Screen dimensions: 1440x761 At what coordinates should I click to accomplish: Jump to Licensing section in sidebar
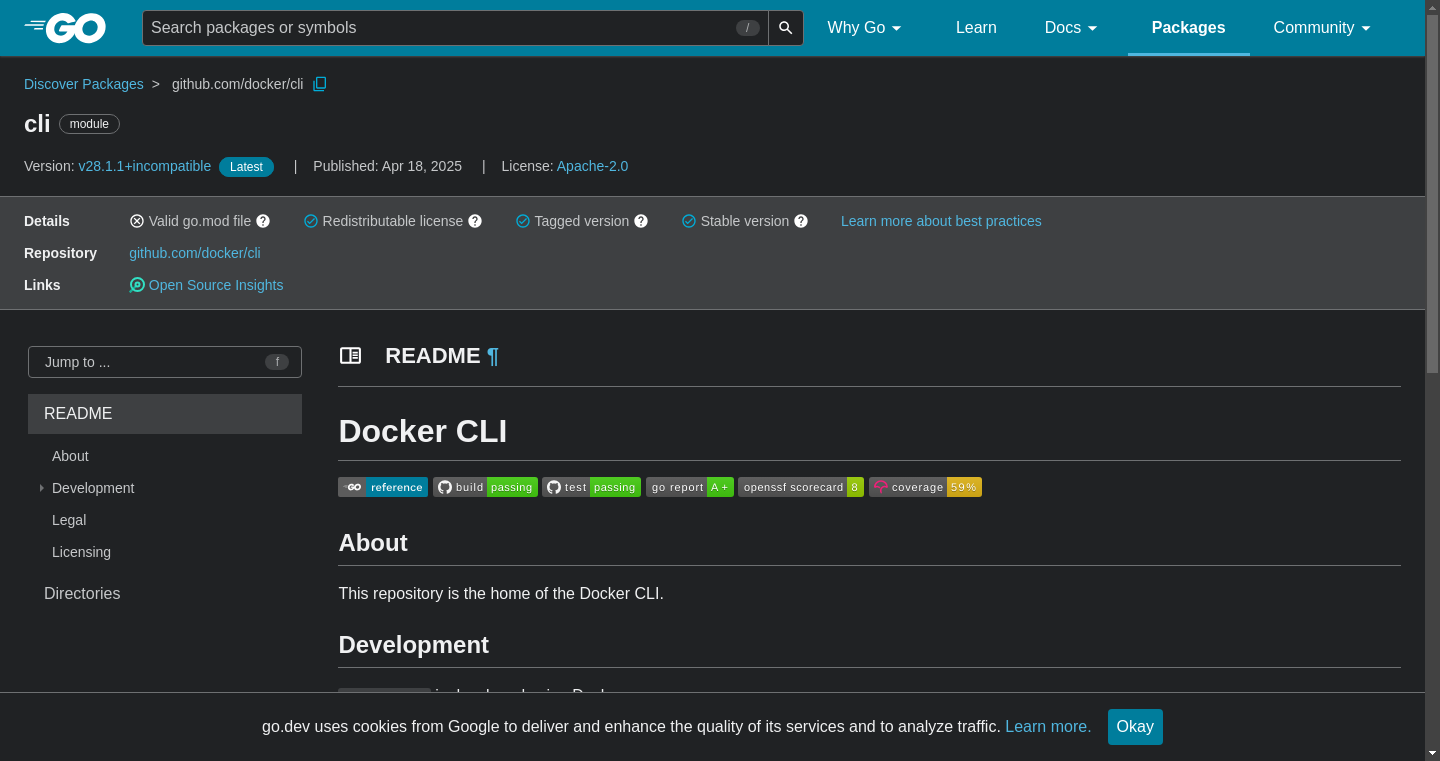81,552
